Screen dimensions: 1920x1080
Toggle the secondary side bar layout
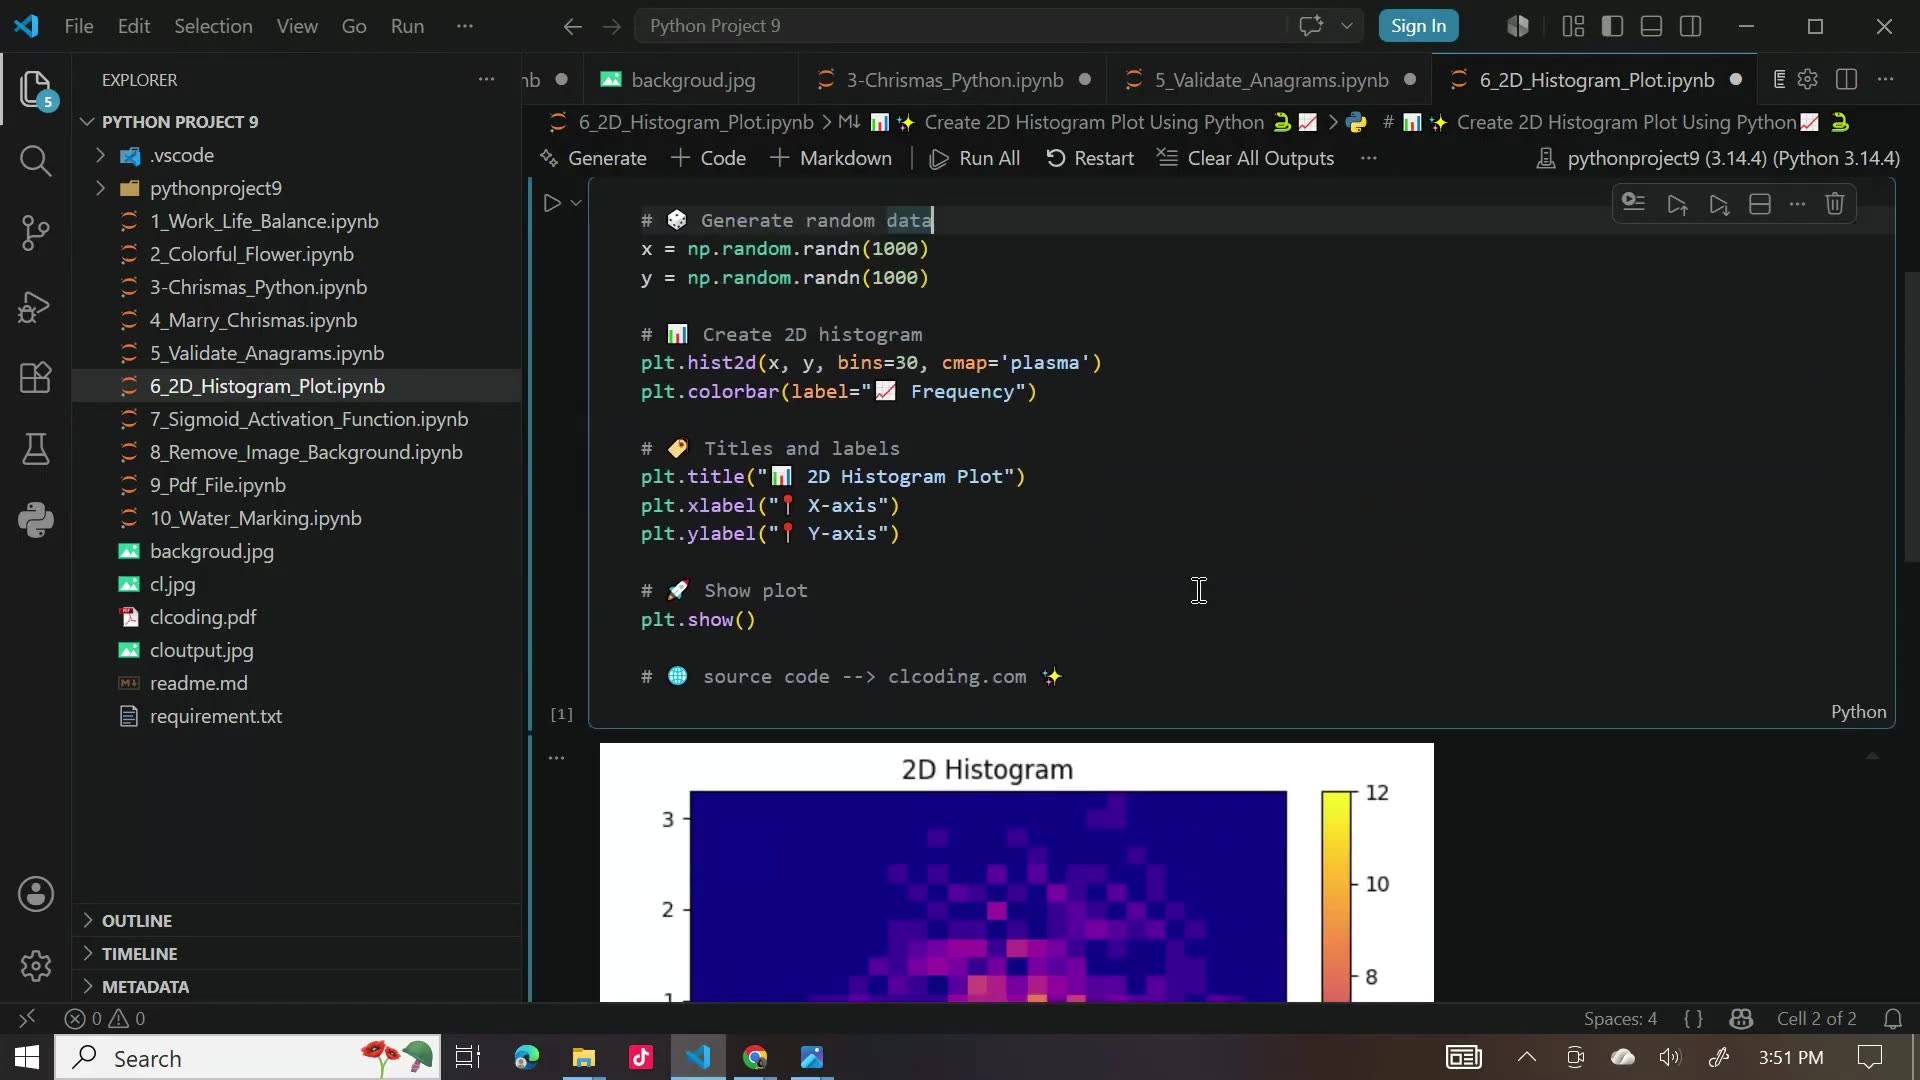pos(1691,26)
